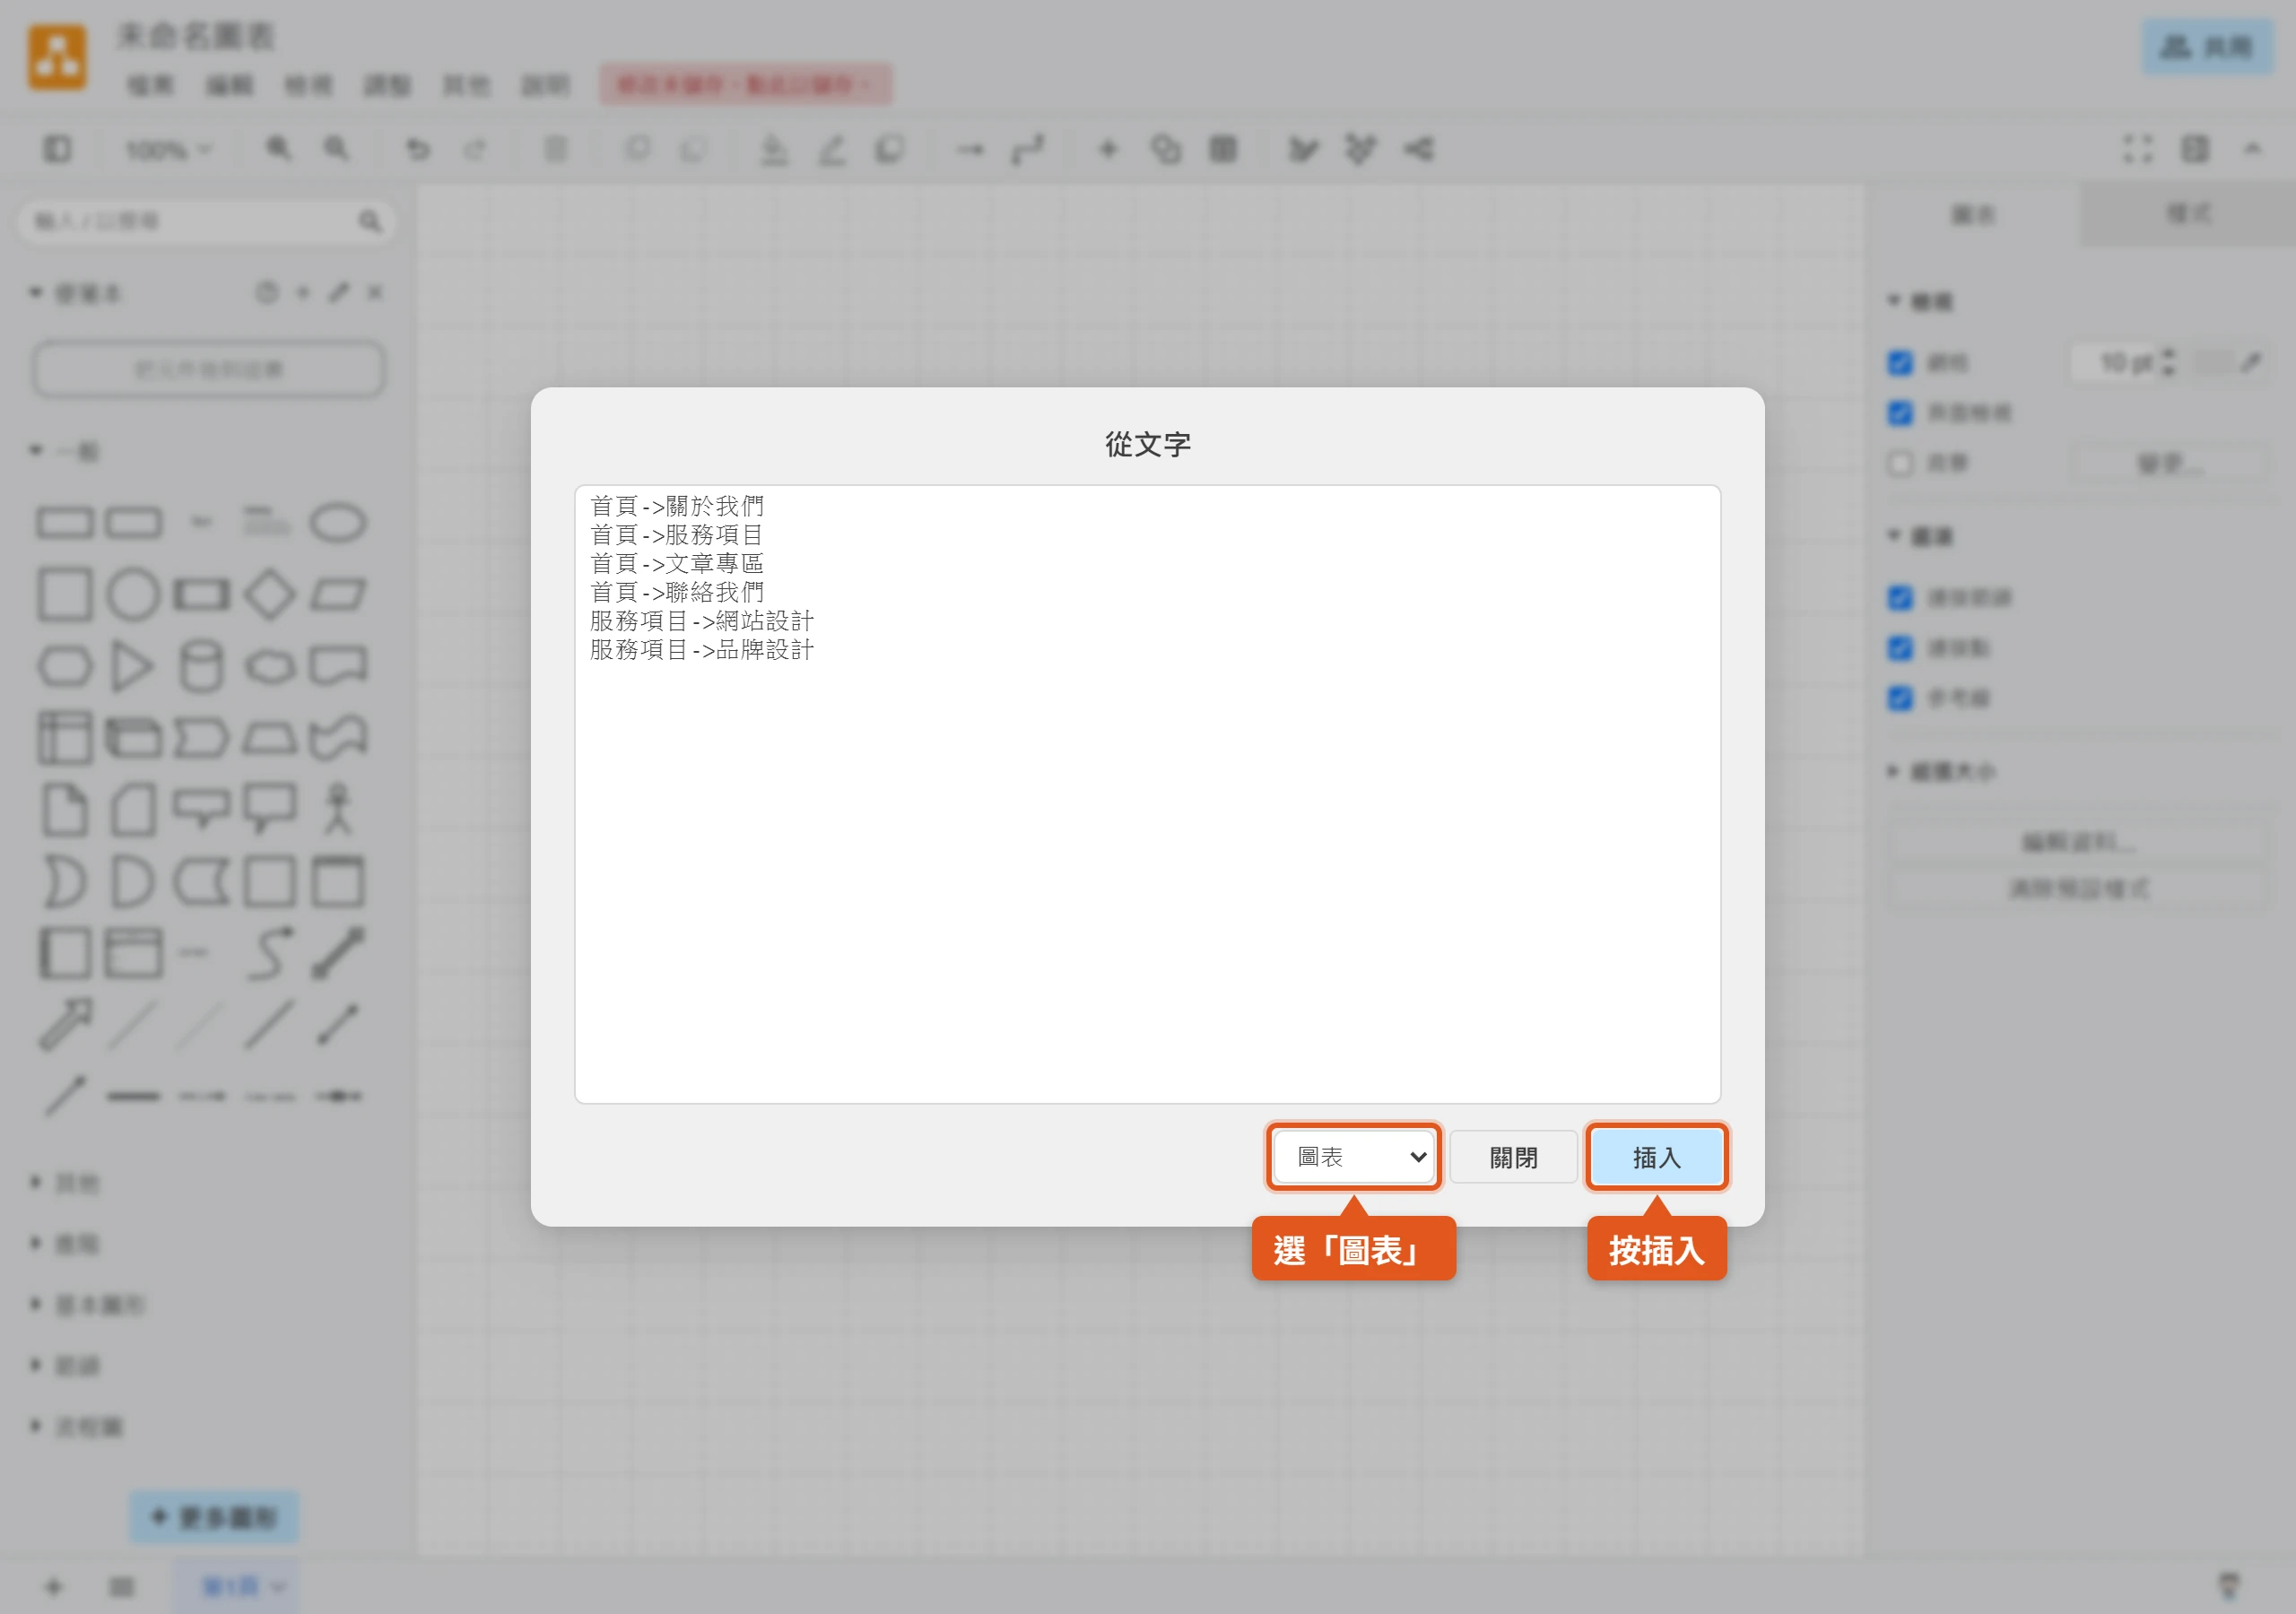Viewport: 2296px width, 1614px height.
Task: Click the fullscreen icon at top right
Action: coord(2138,150)
